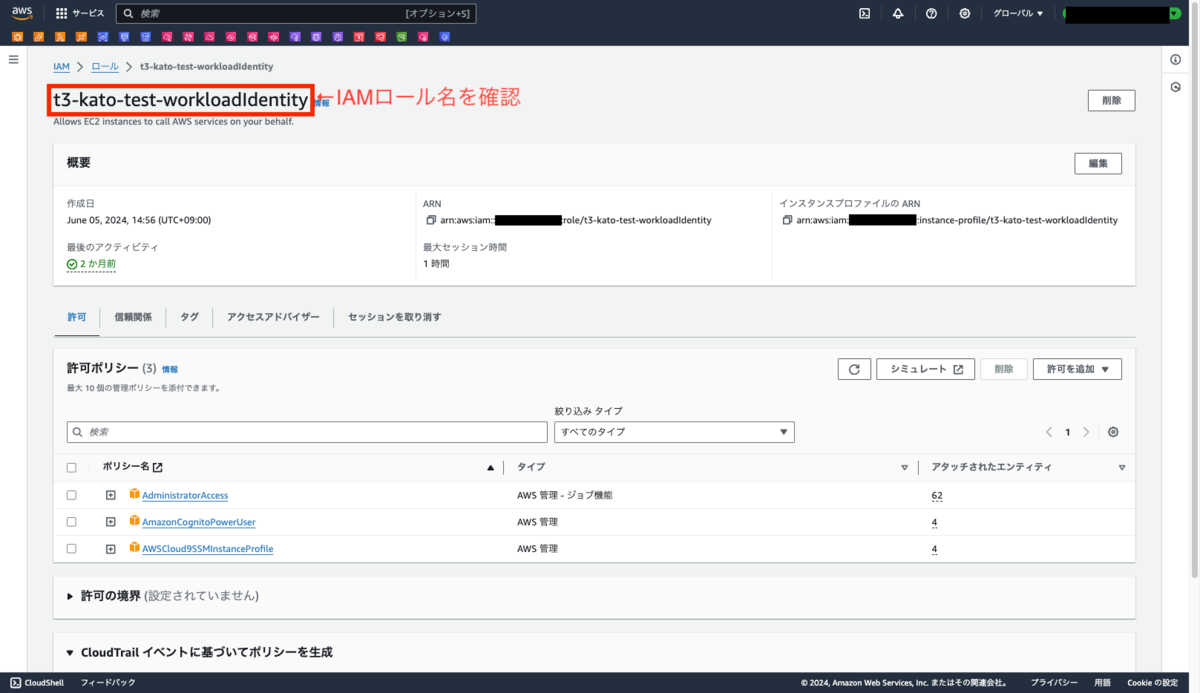This screenshot has height=693, width=1200.
Task: Open the hexagon tutorials panel icon
Action: point(1176,87)
